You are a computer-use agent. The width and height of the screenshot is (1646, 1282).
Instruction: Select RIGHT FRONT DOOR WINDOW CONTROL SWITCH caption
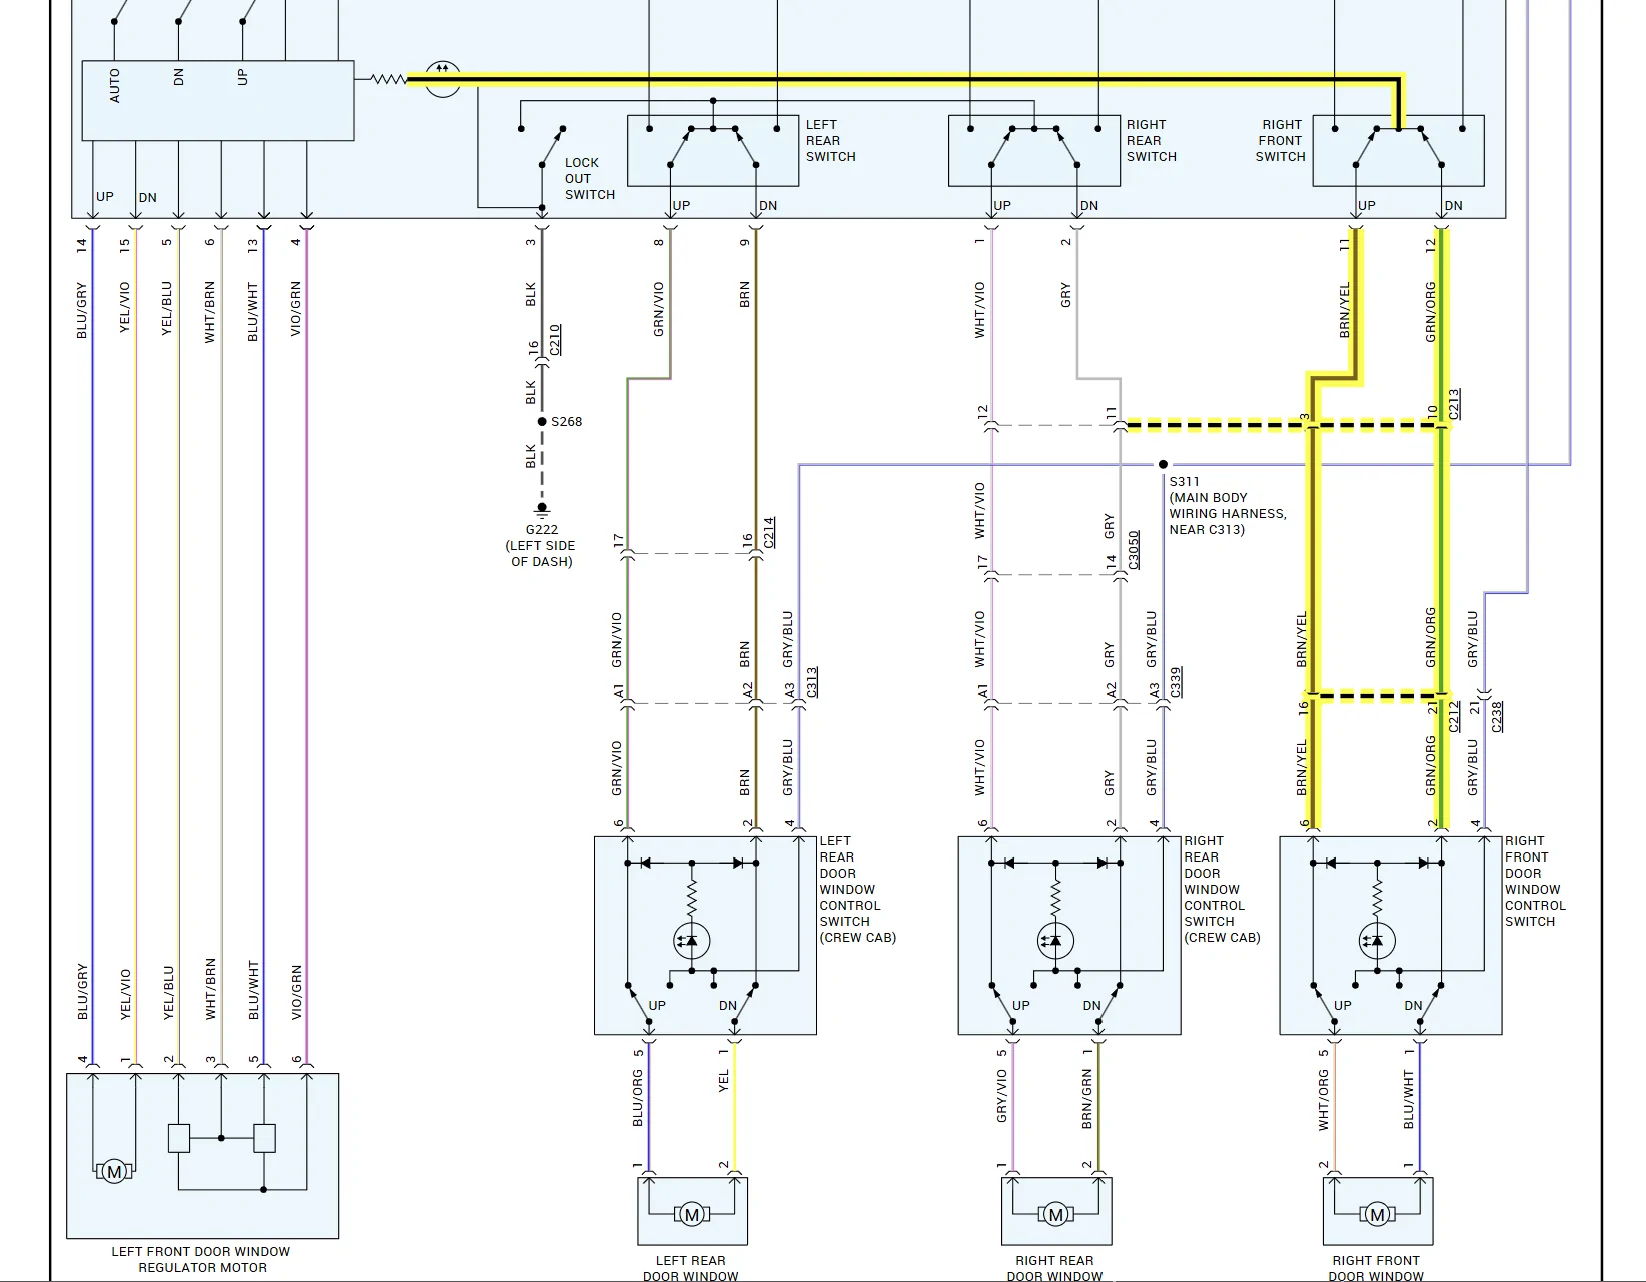[x=1535, y=881]
